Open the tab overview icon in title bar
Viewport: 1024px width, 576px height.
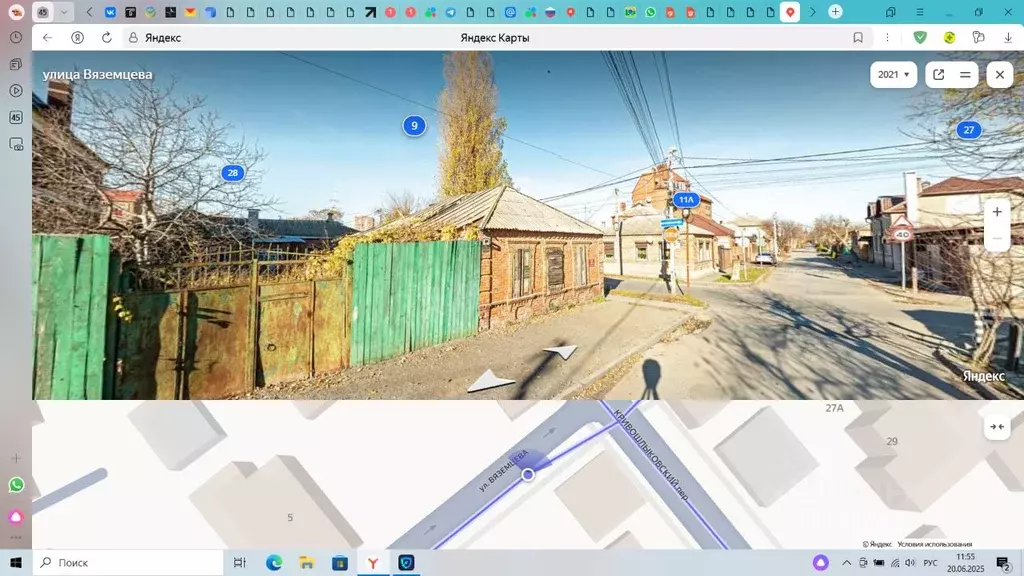click(x=891, y=12)
